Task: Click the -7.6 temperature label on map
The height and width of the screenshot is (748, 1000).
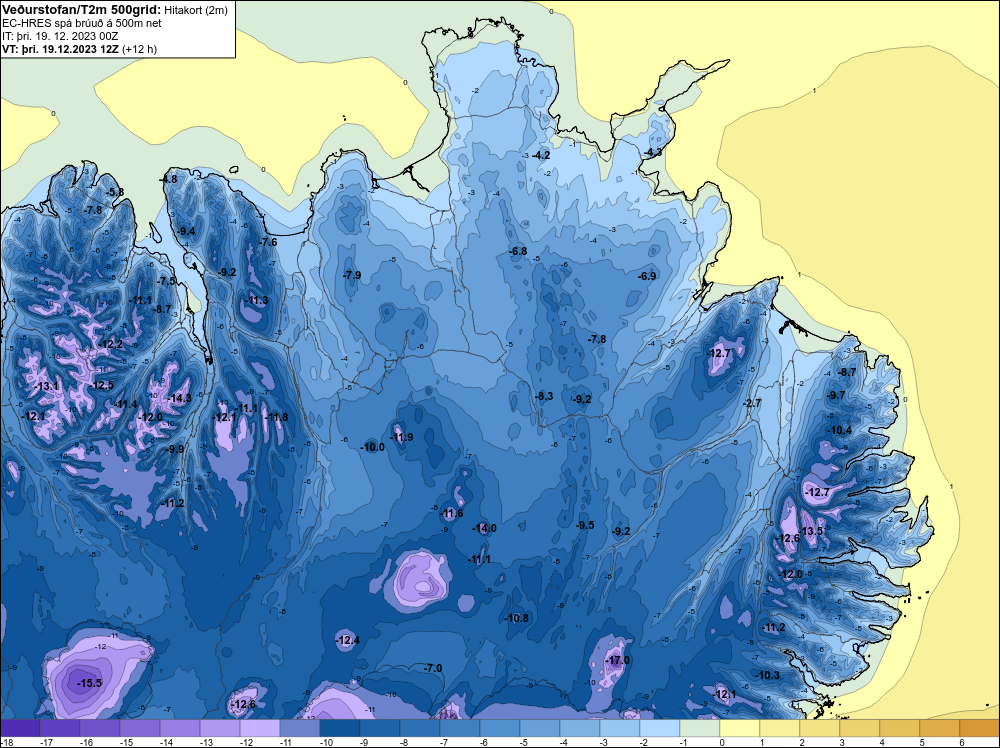Action: point(268,242)
